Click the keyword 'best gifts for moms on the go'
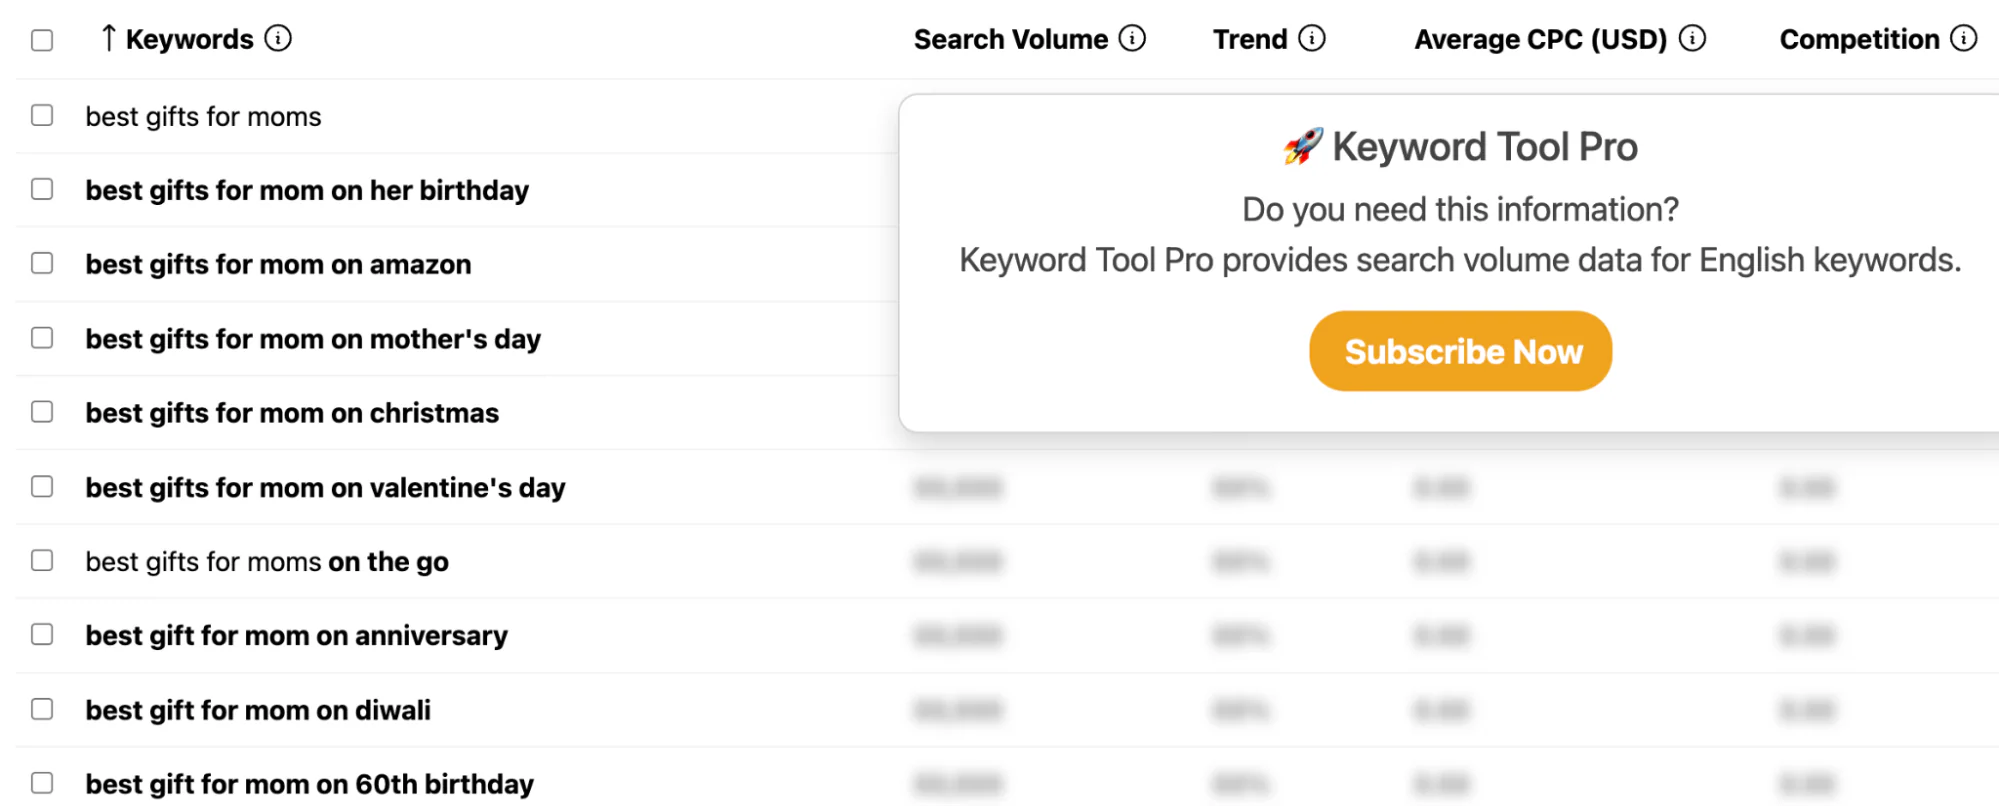Screen dimensions: 1999x807 (x=266, y=561)
